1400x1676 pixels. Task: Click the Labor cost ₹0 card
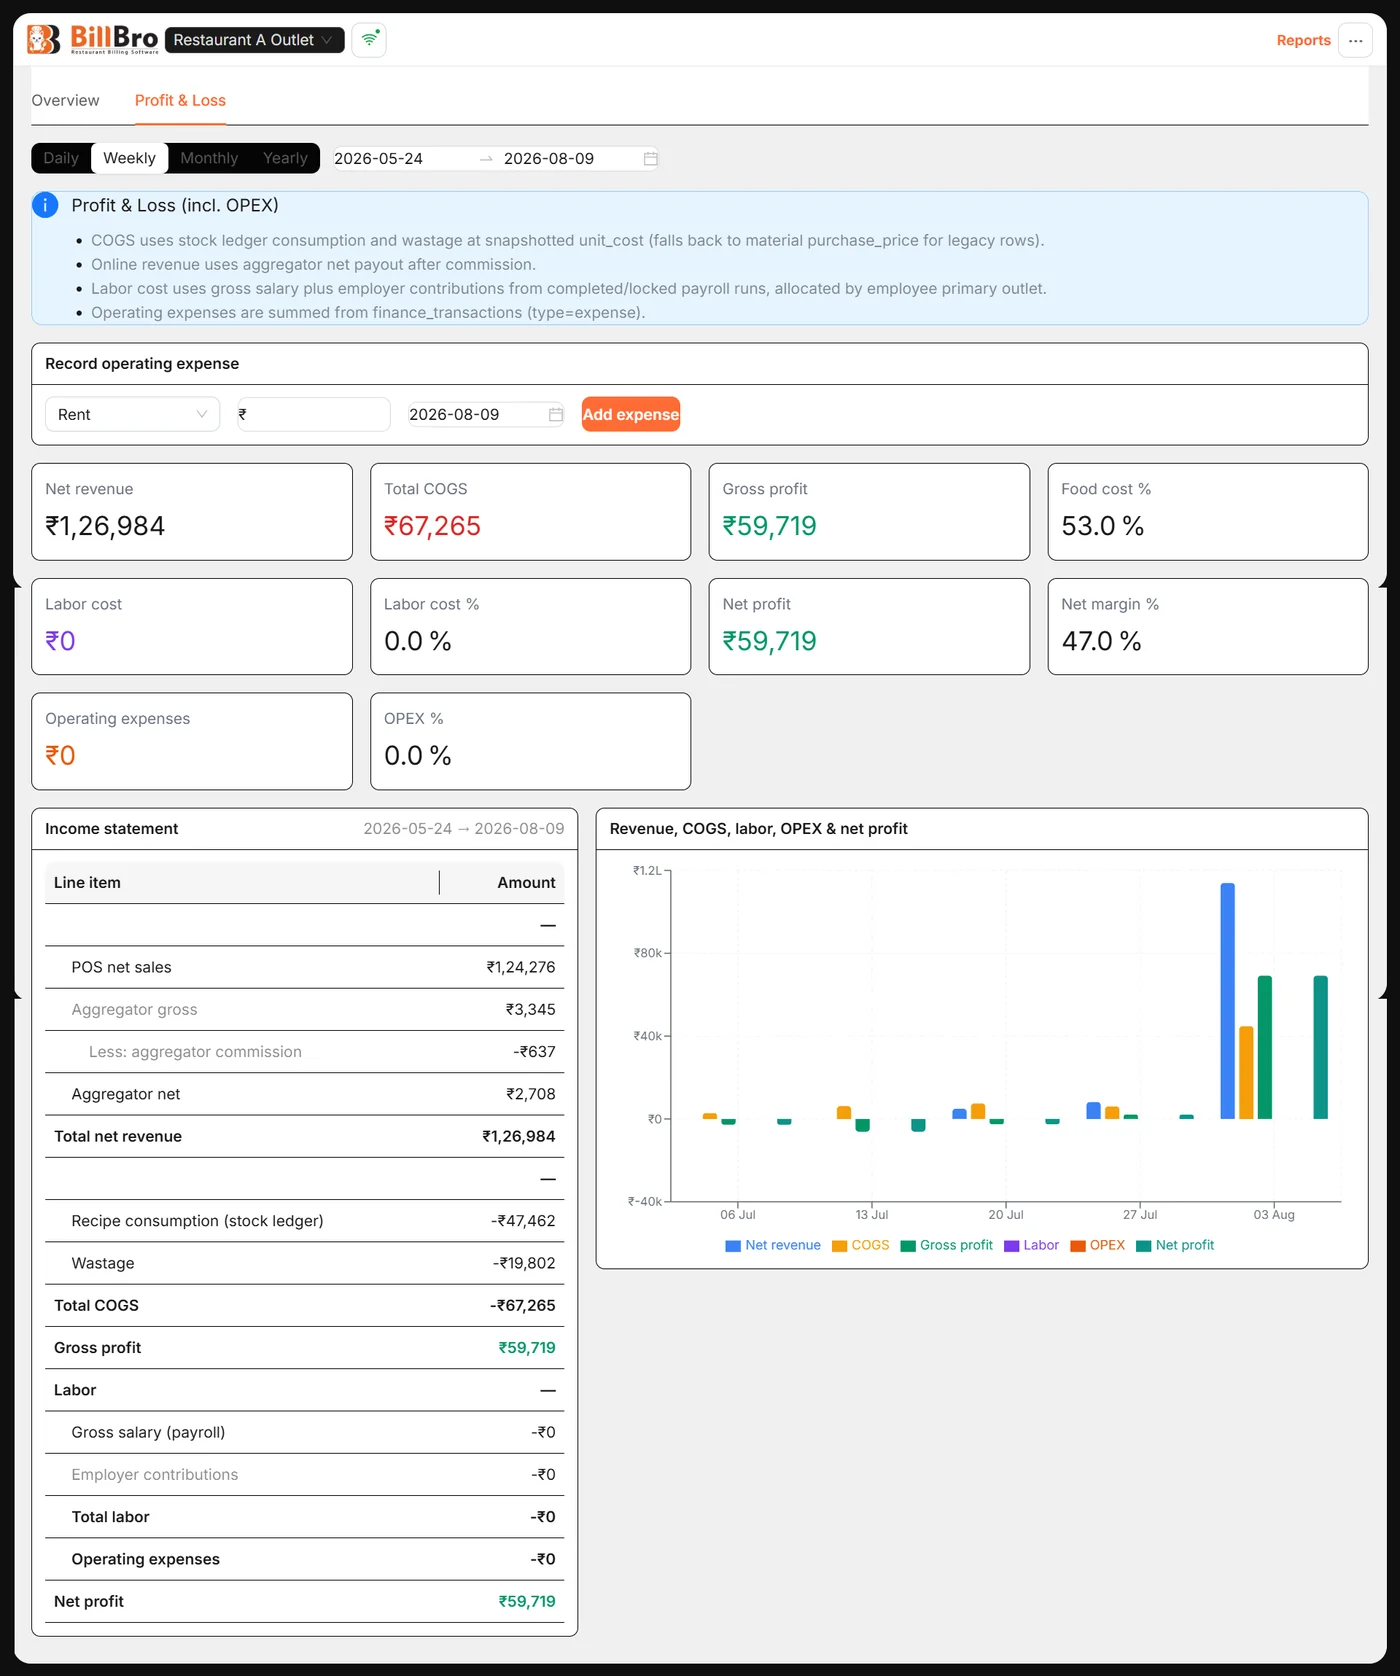(x=192, y=627)
